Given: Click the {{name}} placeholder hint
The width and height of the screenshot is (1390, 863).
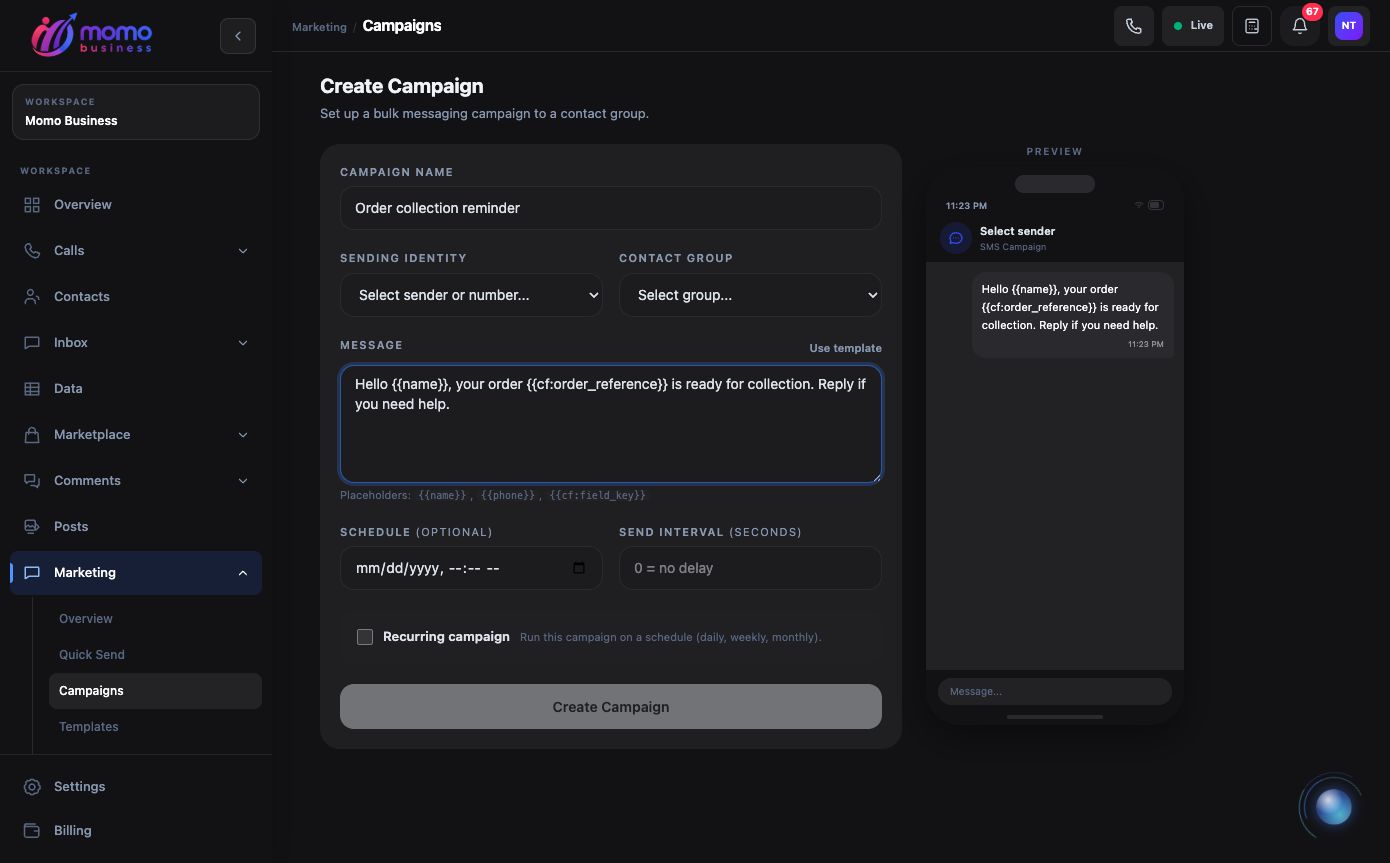Looking at the screenshot, I should [442, 496].
